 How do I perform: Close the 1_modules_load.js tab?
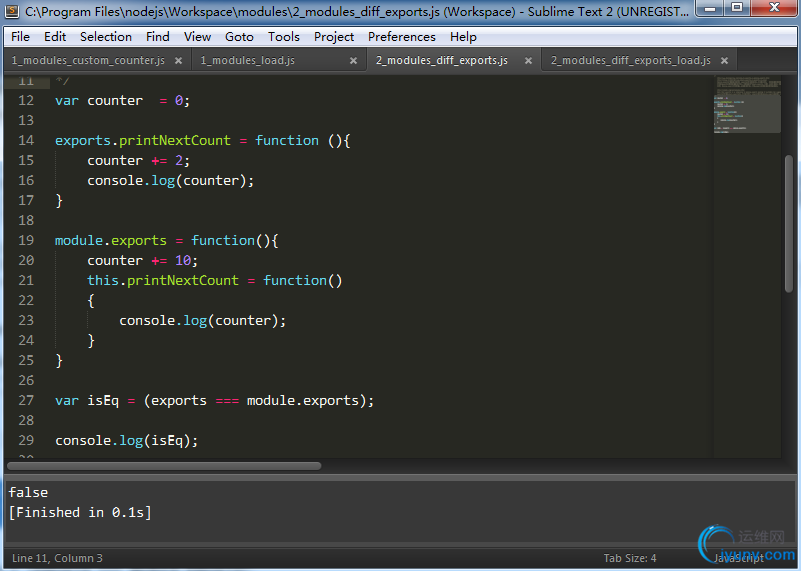click(353, 61)
